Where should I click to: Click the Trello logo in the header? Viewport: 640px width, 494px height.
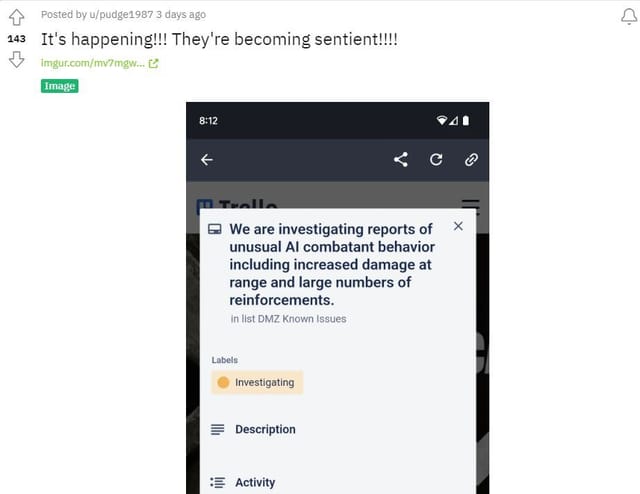(237, 204)
